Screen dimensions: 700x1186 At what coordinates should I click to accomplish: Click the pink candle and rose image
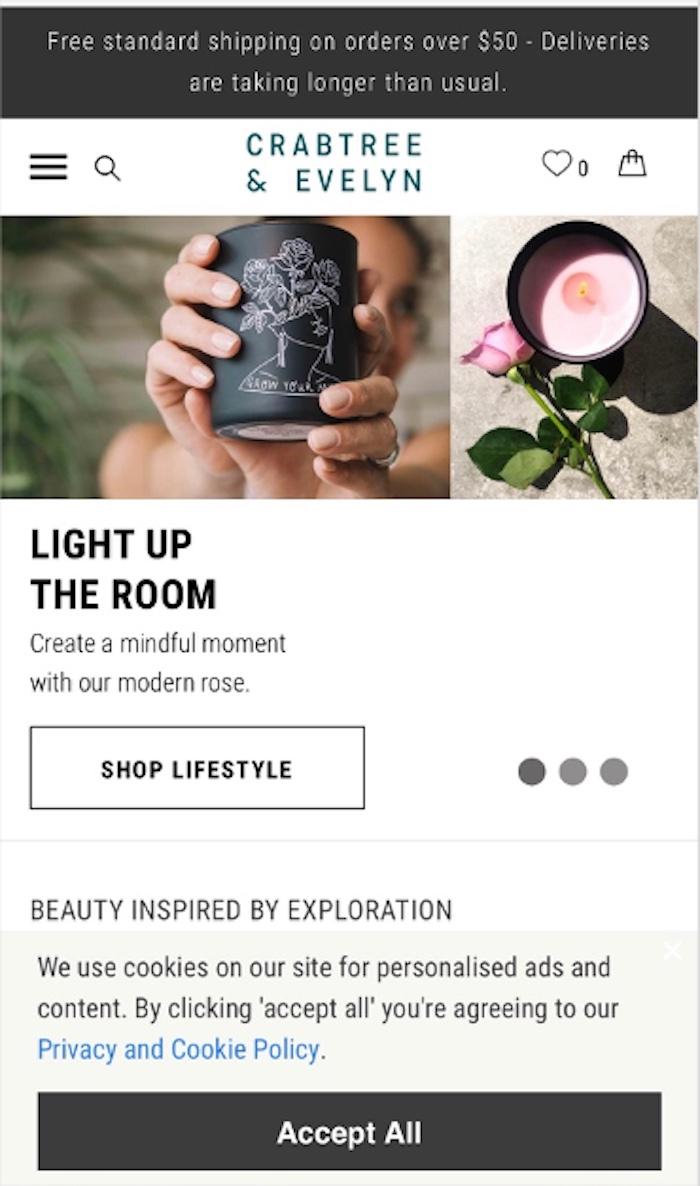click(574, 357)
